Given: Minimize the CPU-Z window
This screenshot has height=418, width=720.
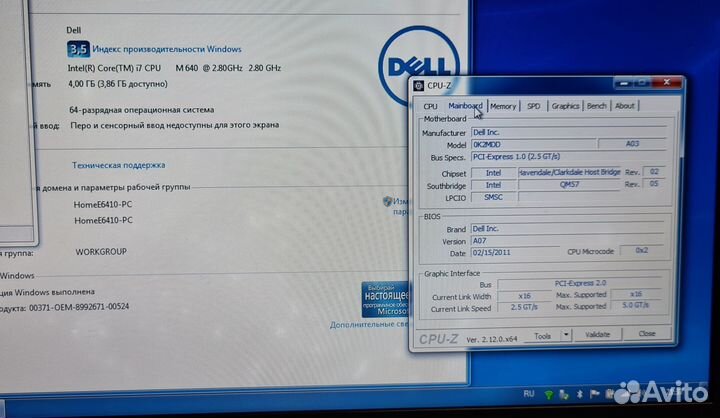Looking at the screenshot, I should click(x=624, y=83).
